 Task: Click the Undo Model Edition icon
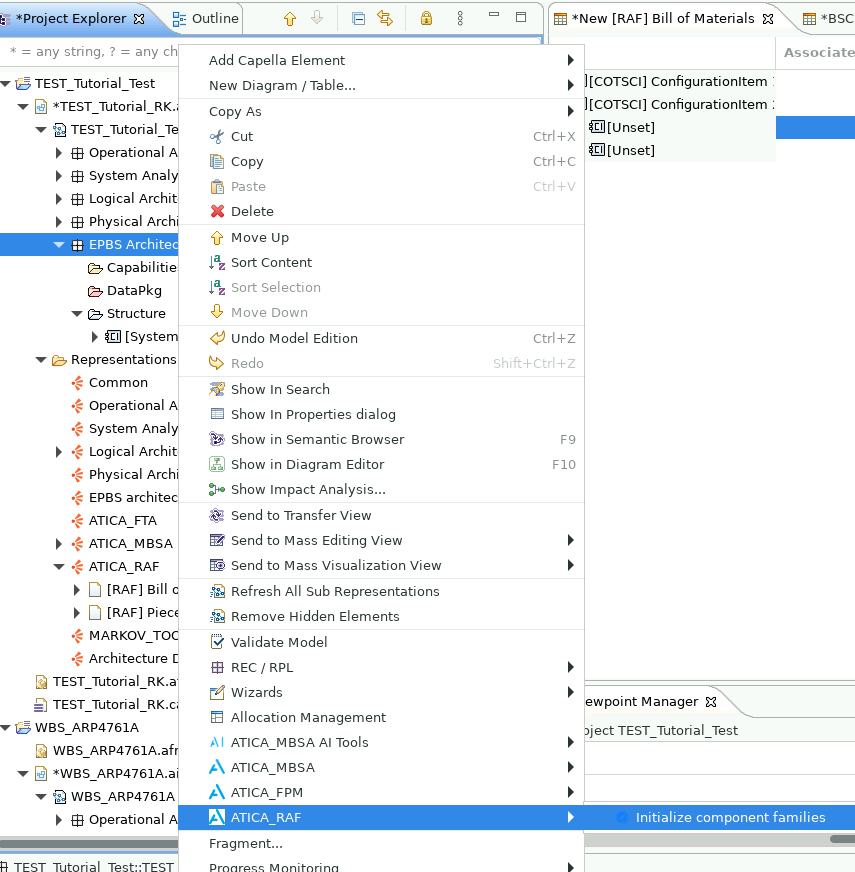[x=217, y=338]
